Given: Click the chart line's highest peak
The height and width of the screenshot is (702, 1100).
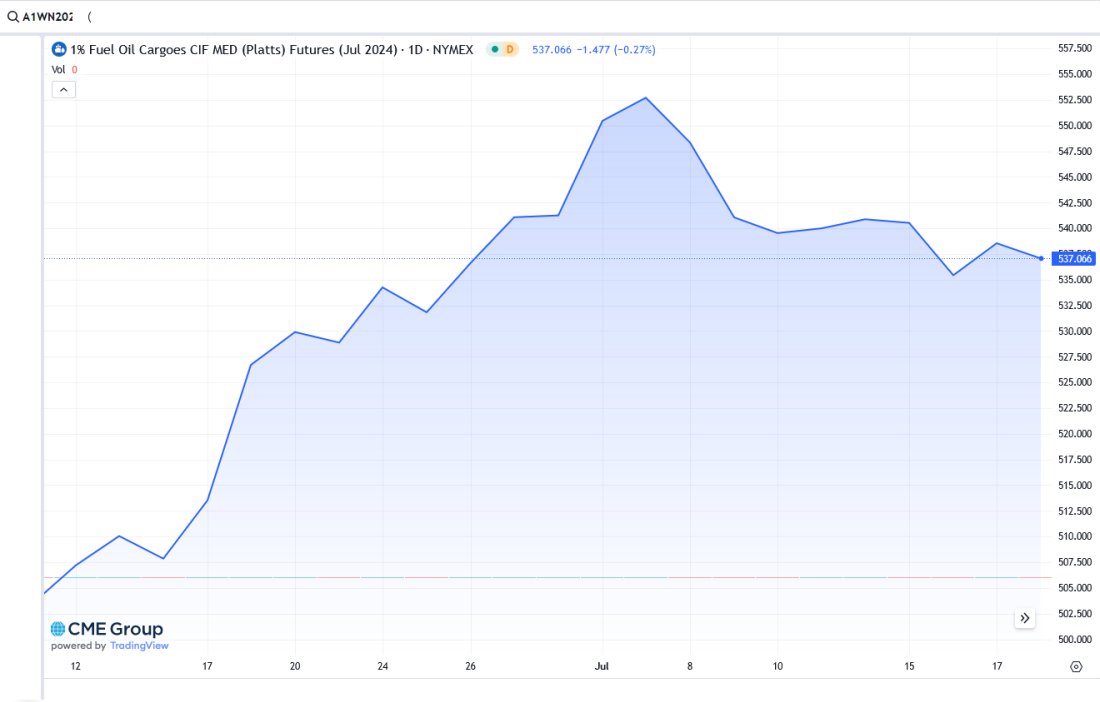Looking at the screenshot, I should [646, 98].
